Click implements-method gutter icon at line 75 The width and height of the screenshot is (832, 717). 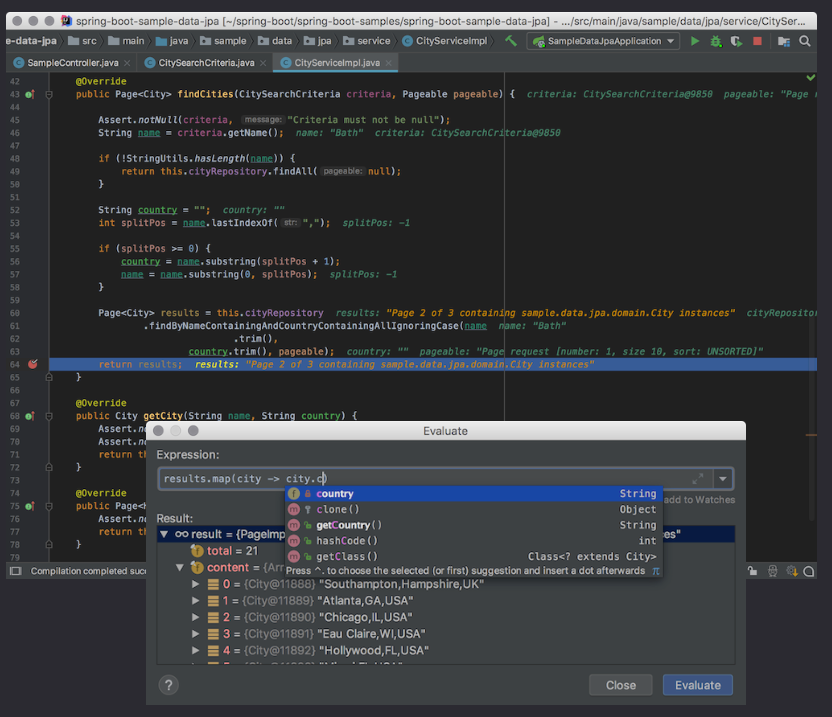[30, 506]
